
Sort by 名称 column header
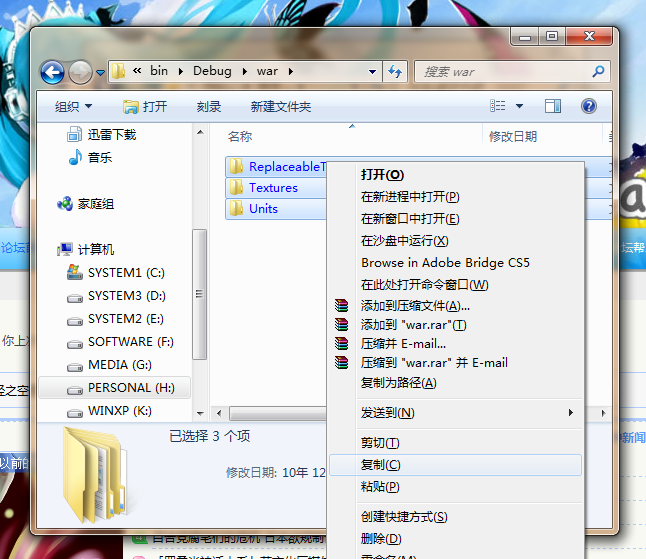[x=240, y=136]
